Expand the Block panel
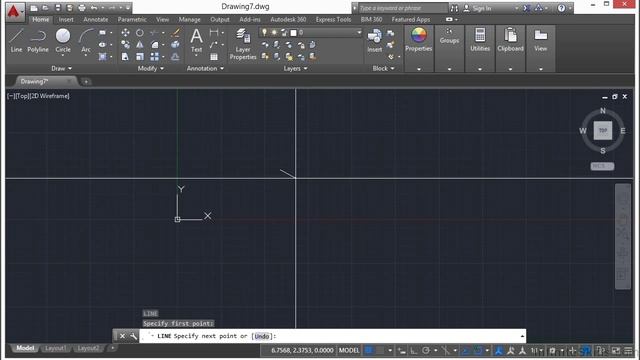 383,68
